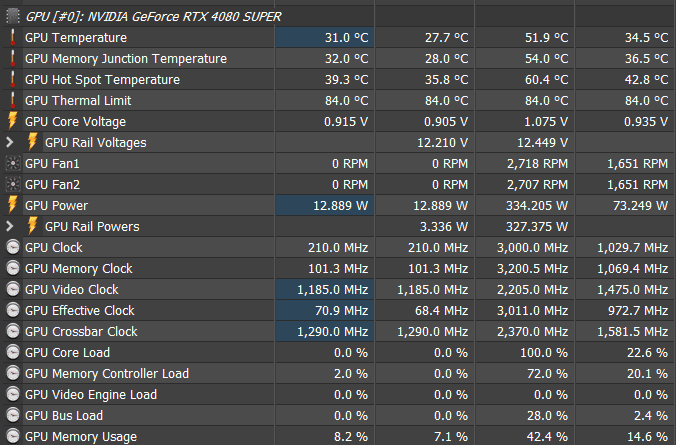
Task: Click the GPU chip icon in the header row
Action: pos(13,16)
